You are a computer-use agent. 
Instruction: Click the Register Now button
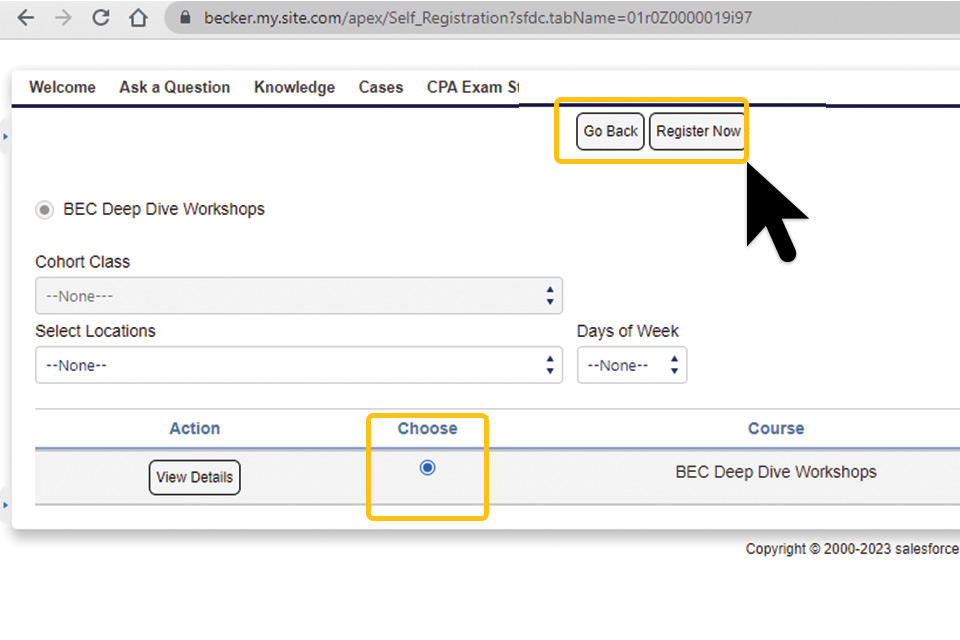coord(698,131)
